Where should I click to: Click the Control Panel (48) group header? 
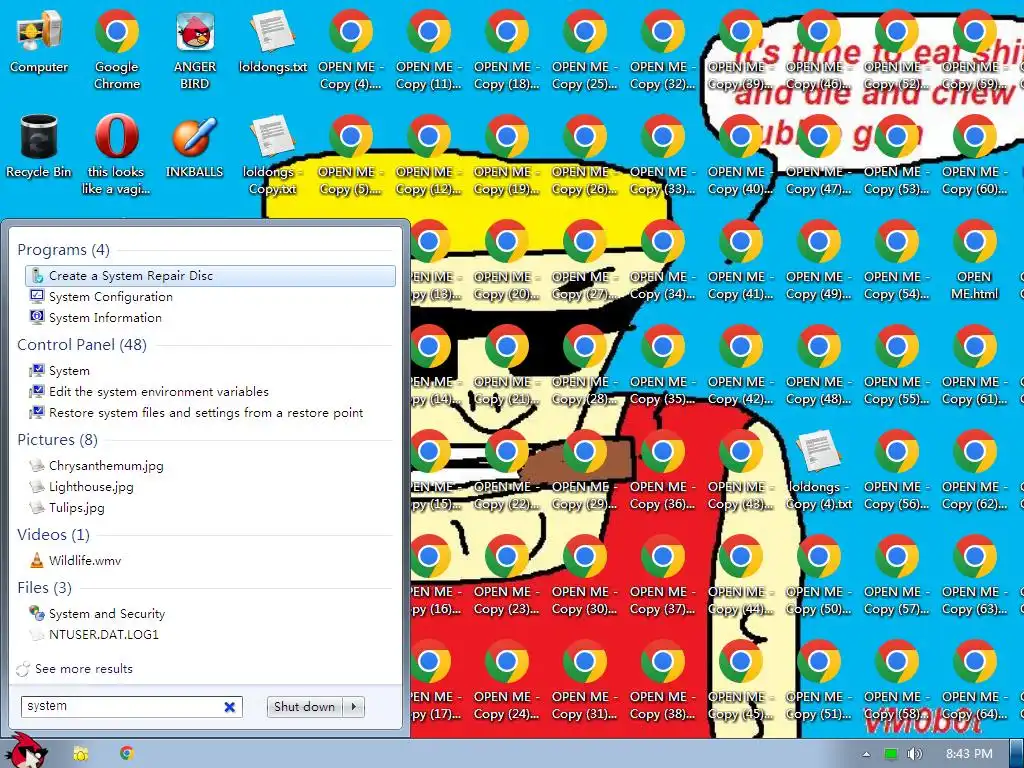pos(82,344)
